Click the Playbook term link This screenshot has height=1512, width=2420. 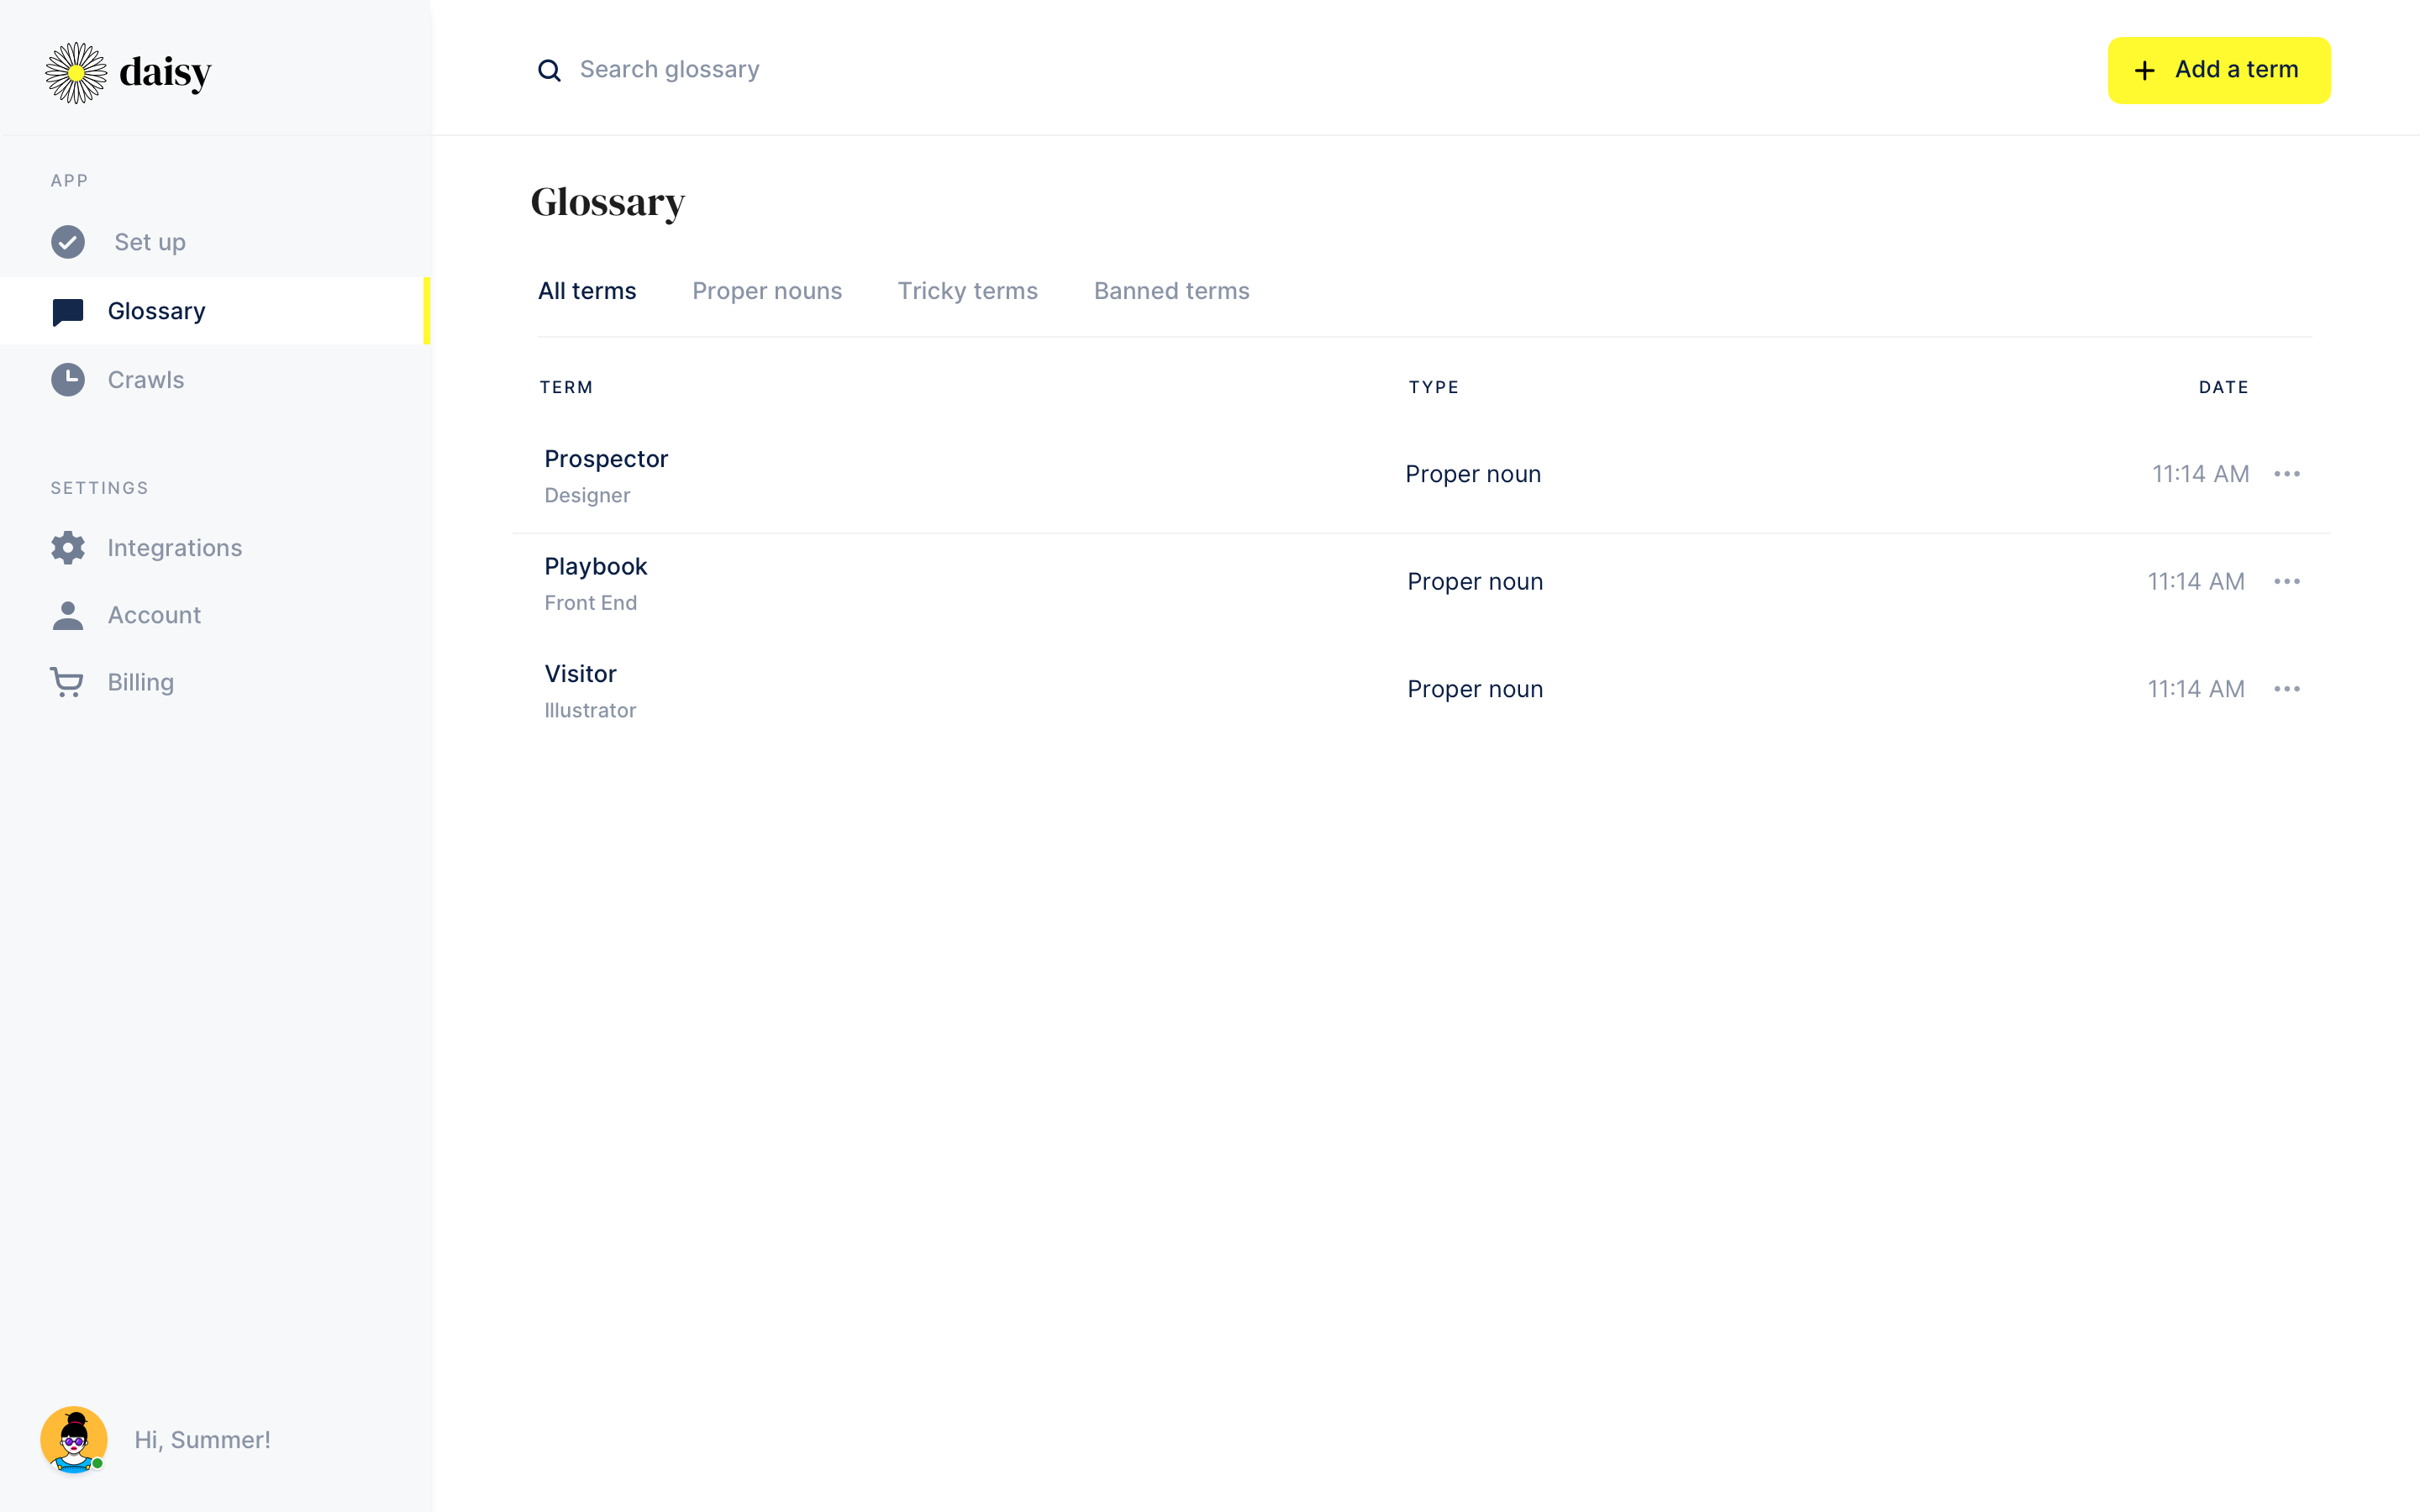(x=596, y=566)
